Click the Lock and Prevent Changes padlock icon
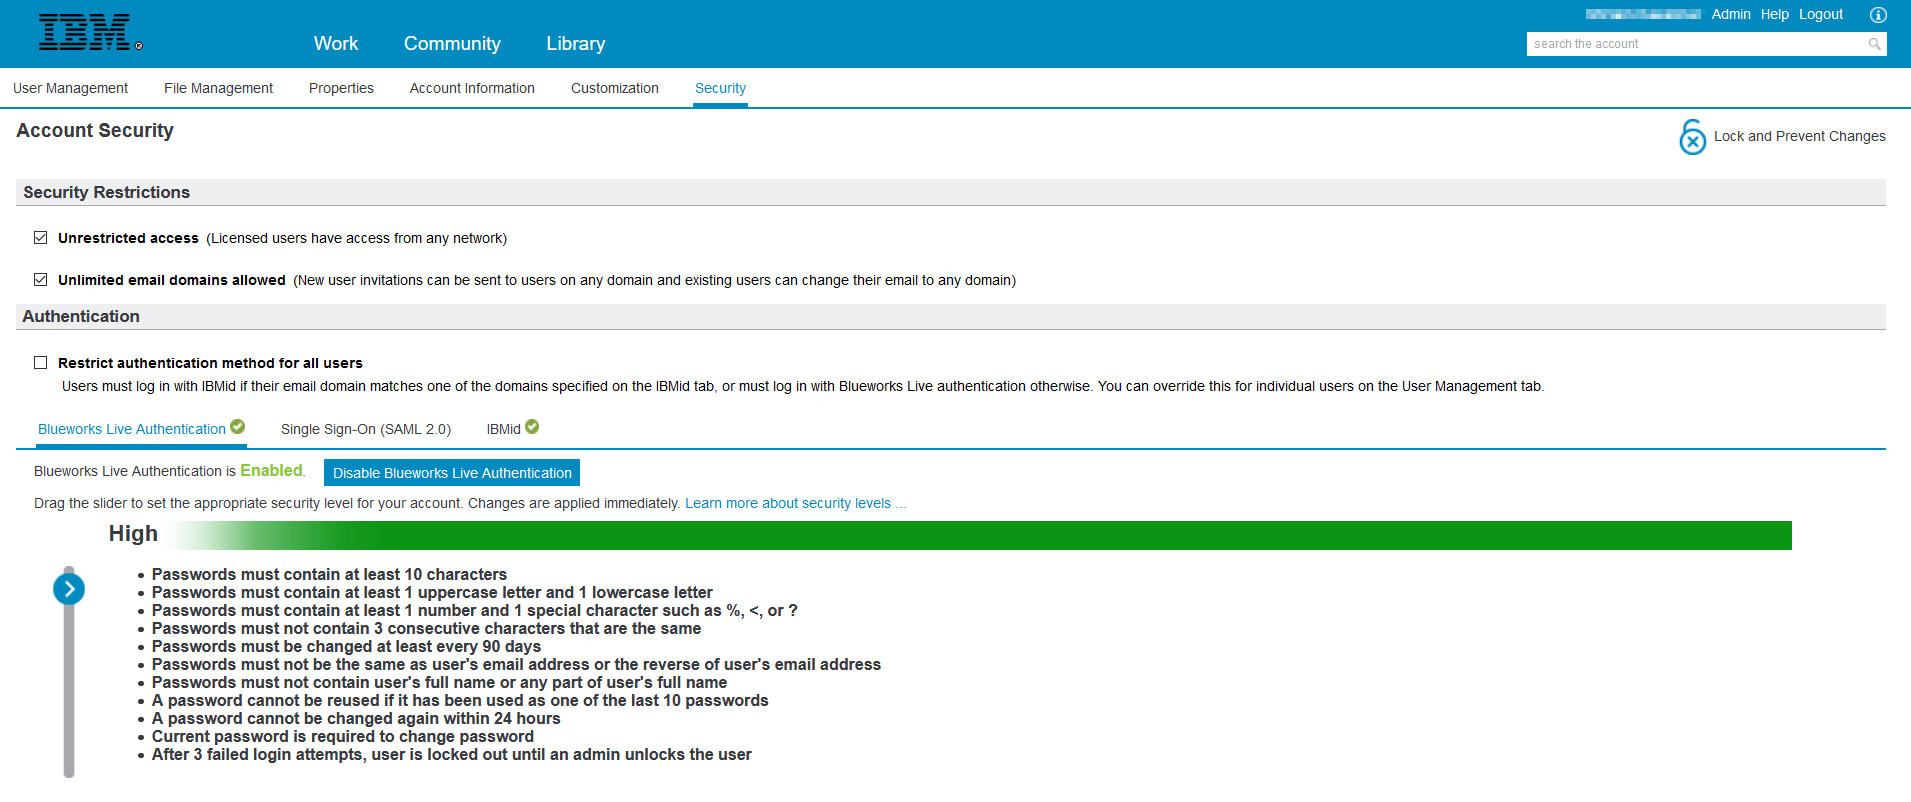This screenshot has width=1911, height=802. [1692, 137]
